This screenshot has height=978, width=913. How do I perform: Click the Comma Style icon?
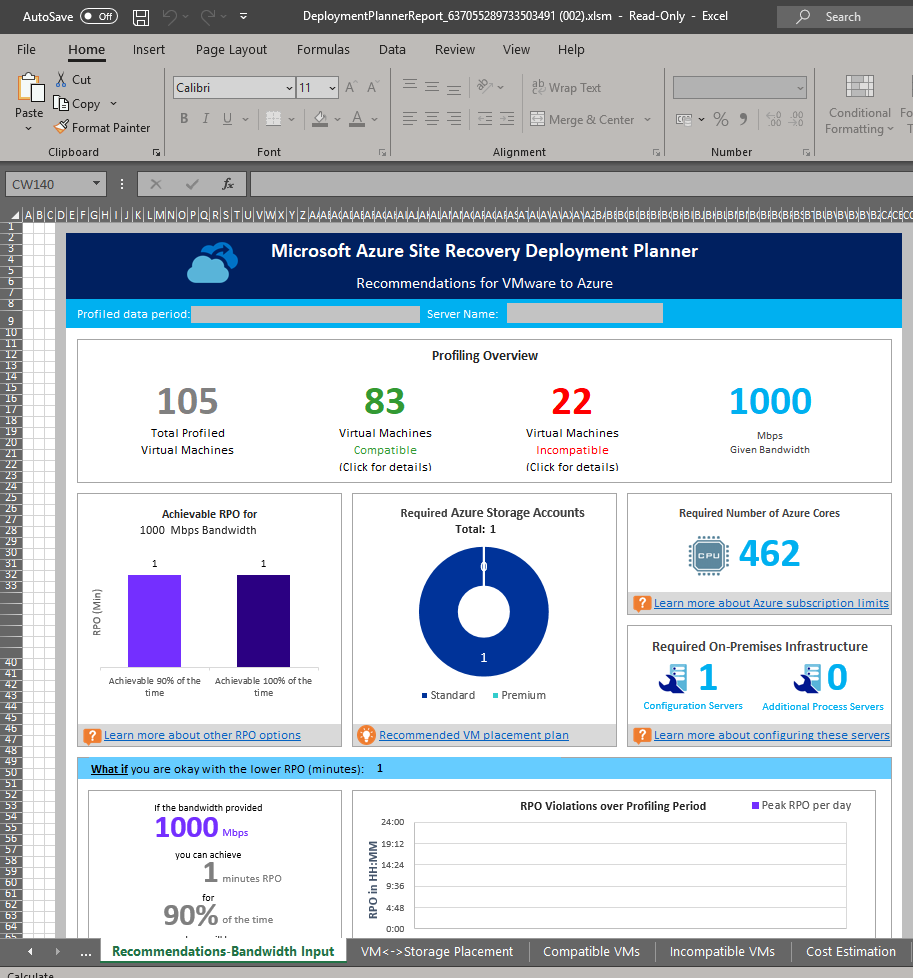tap(743, 119)
